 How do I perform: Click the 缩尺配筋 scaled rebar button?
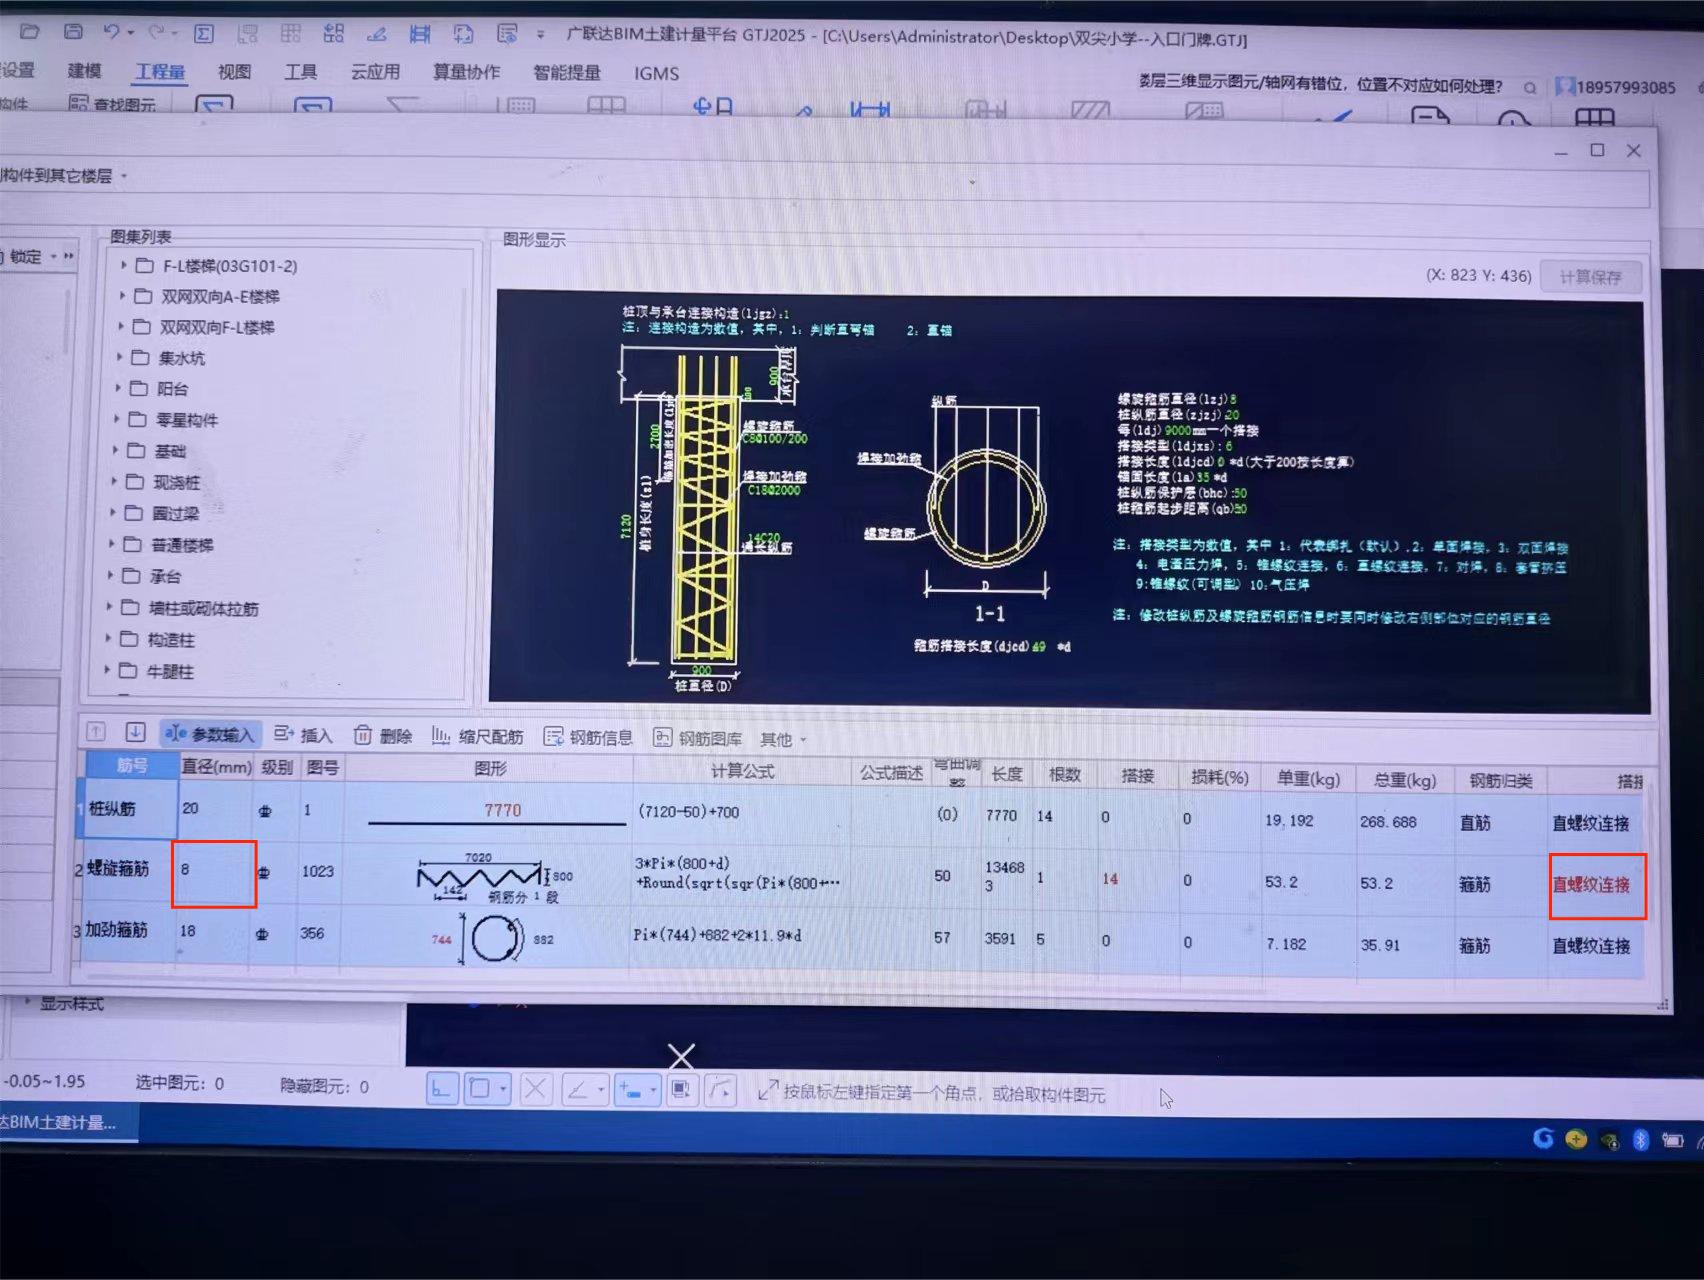tap(477, 737)
